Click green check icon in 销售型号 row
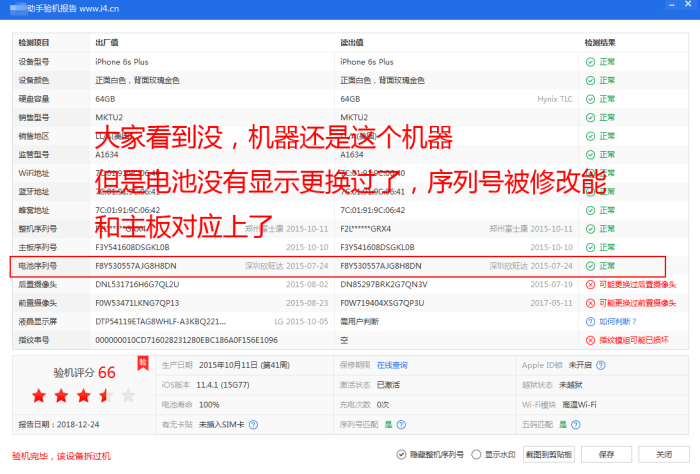The height and width of the screenshot is (474, 700). [590, 118]
